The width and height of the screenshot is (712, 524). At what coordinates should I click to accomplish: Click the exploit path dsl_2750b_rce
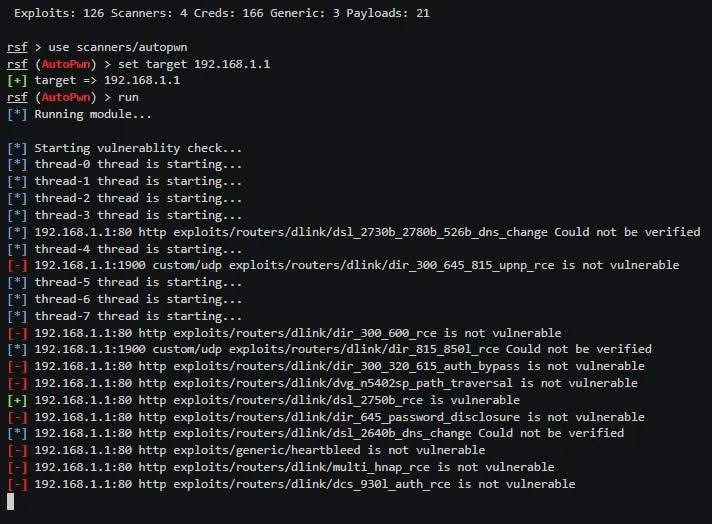[x=298, y=400]
